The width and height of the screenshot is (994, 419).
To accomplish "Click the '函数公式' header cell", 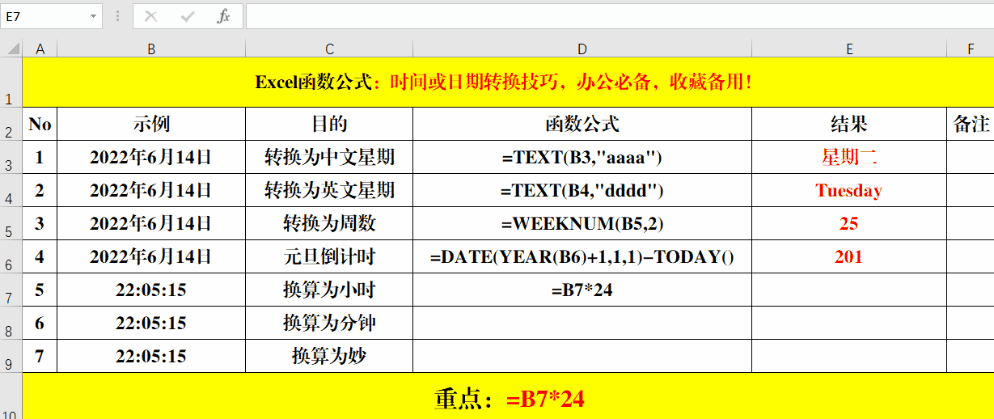I will coord(582,124).
